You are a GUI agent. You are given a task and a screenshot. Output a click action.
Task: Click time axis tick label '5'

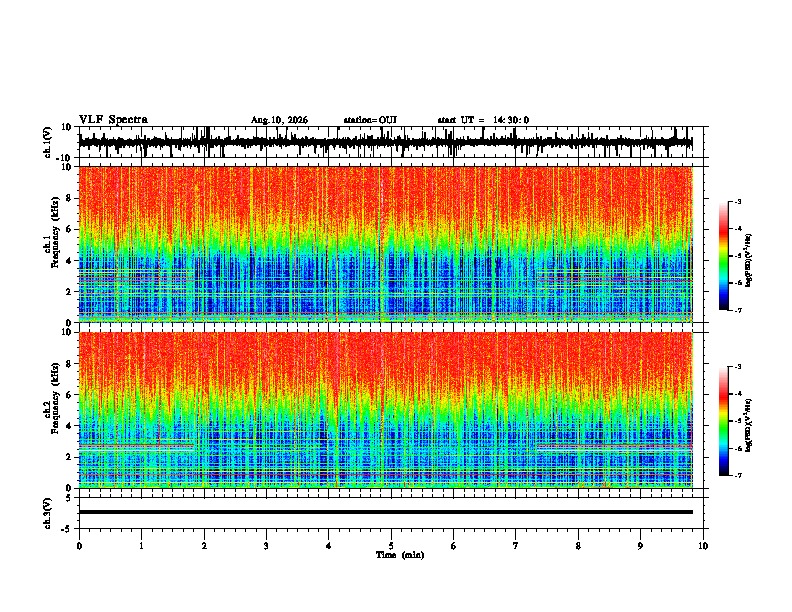391,546
